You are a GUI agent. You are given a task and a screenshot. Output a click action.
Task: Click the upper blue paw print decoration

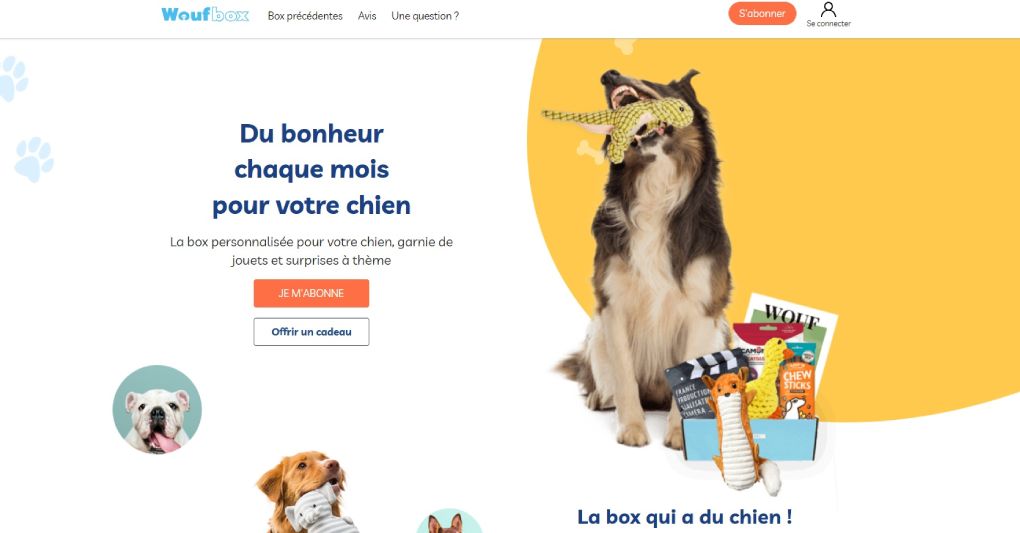pyautogui.click(x=13, y=78)
